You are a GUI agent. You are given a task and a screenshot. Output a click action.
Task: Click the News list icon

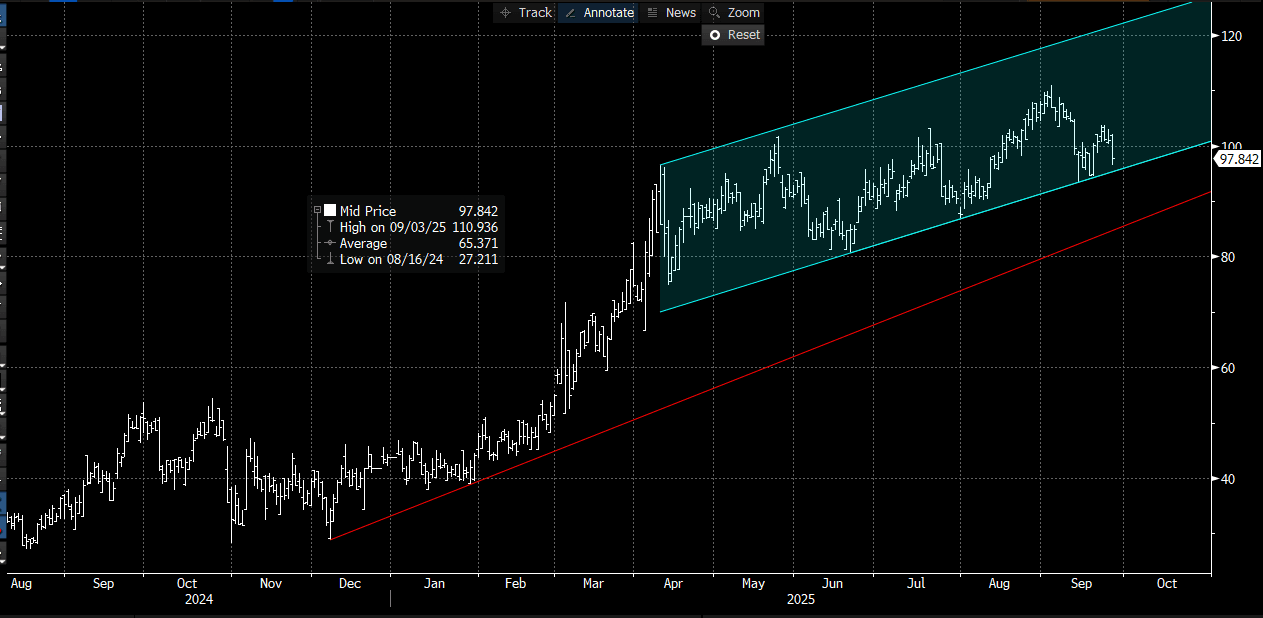tap(653, 13)
